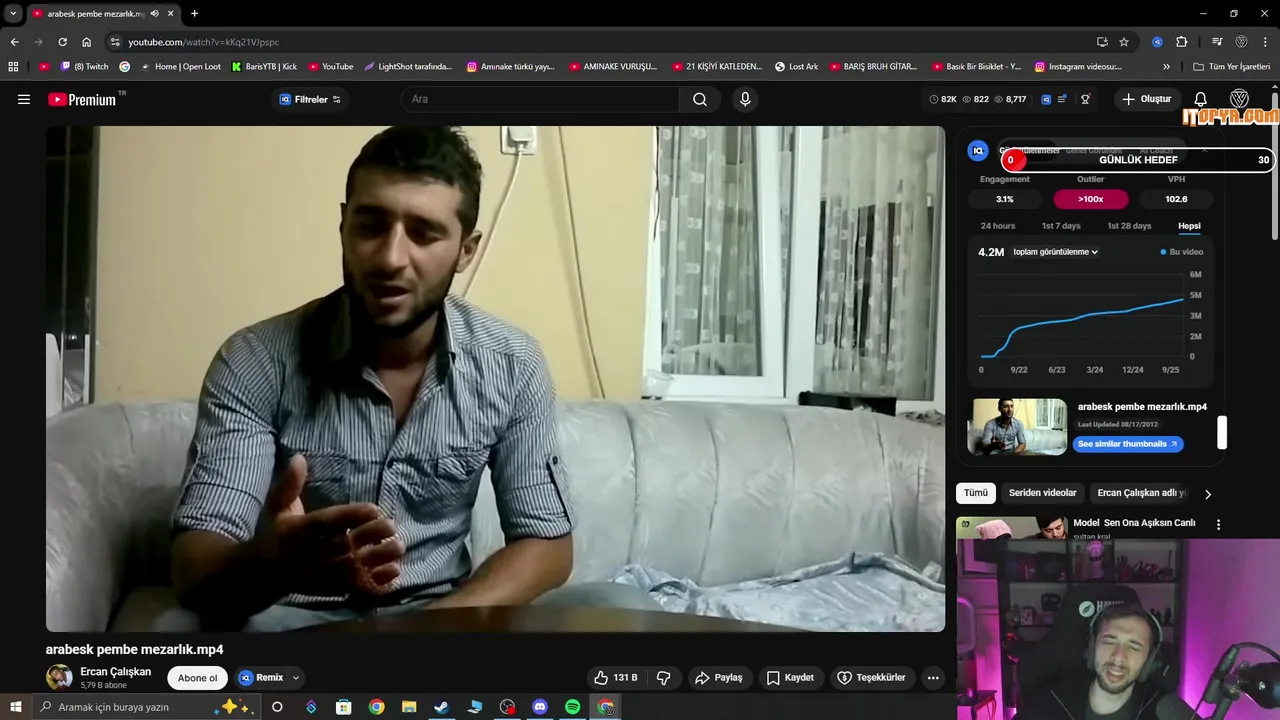Open Chrome apps grid in bookmarks bar
The height and width of the screenshot is (720, 1280).
click(13, 66)
